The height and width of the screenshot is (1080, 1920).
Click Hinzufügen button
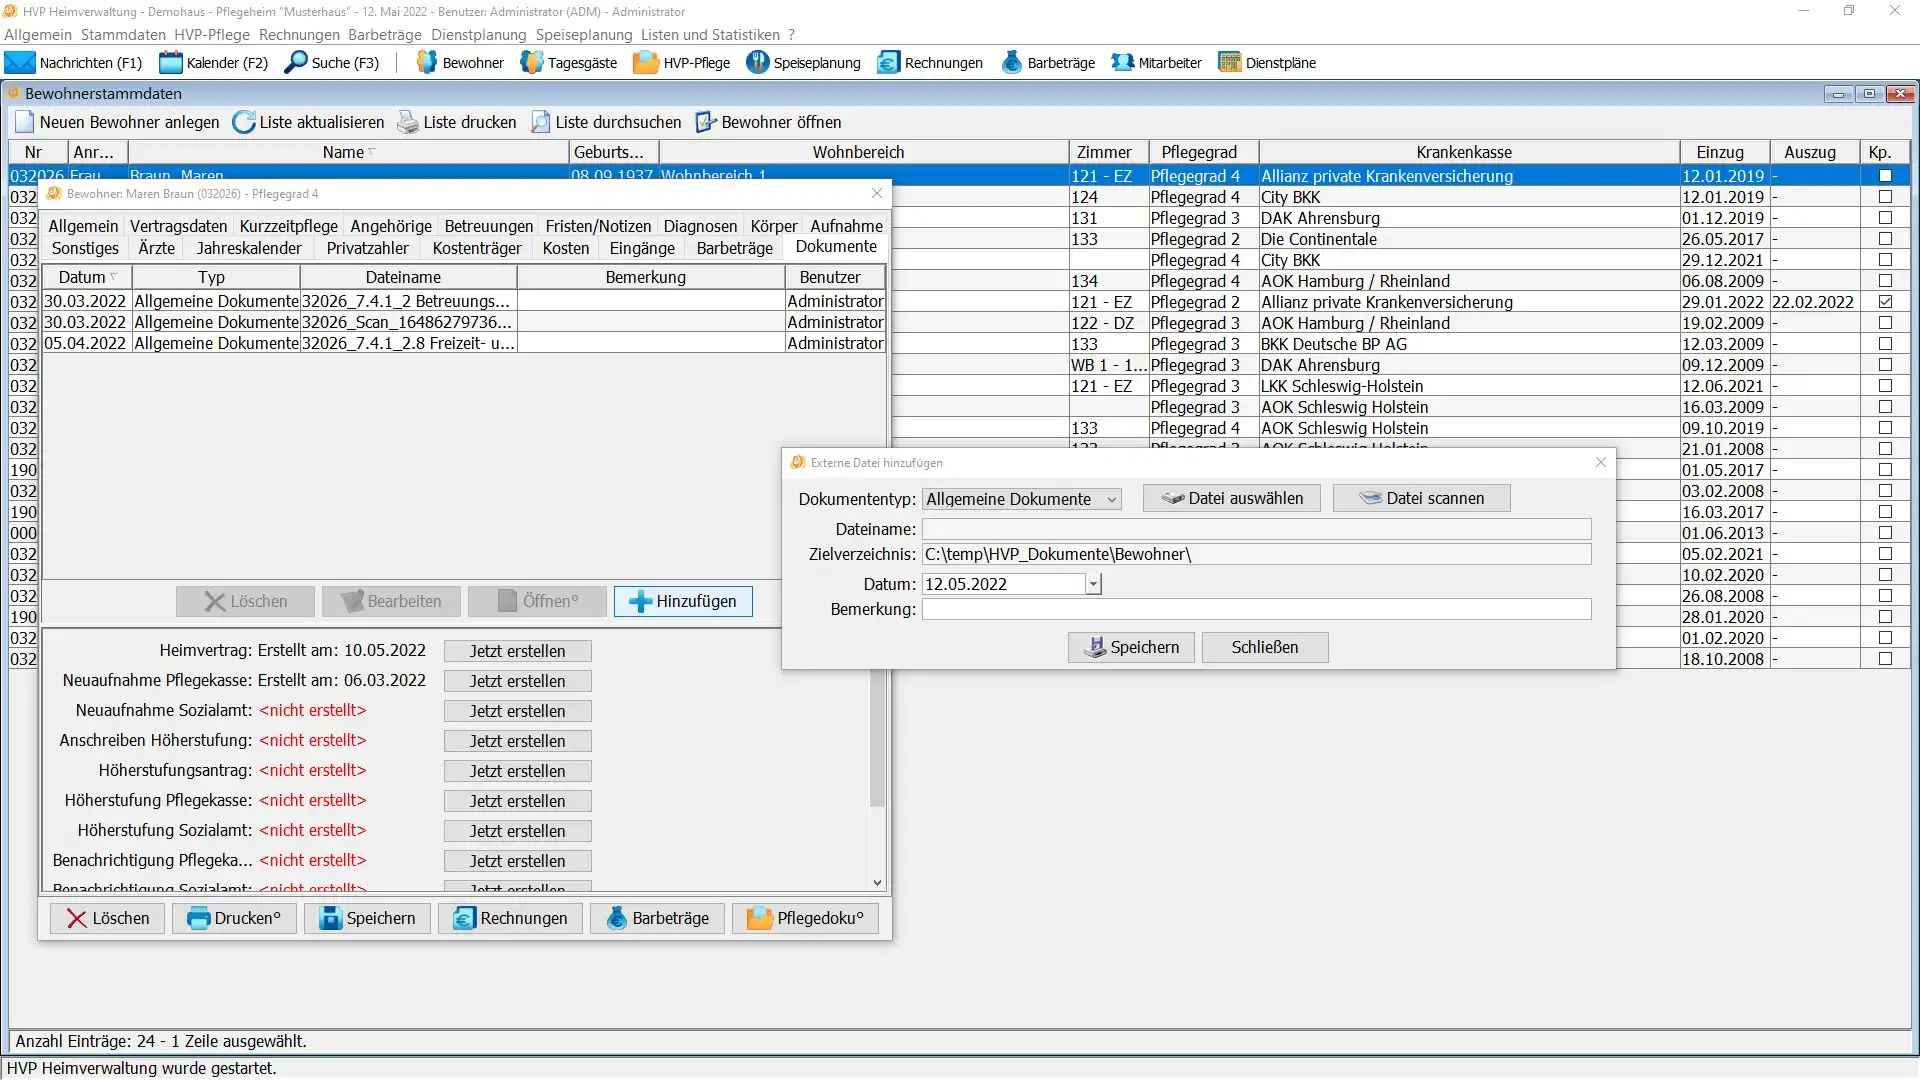[x=683, y=601]
